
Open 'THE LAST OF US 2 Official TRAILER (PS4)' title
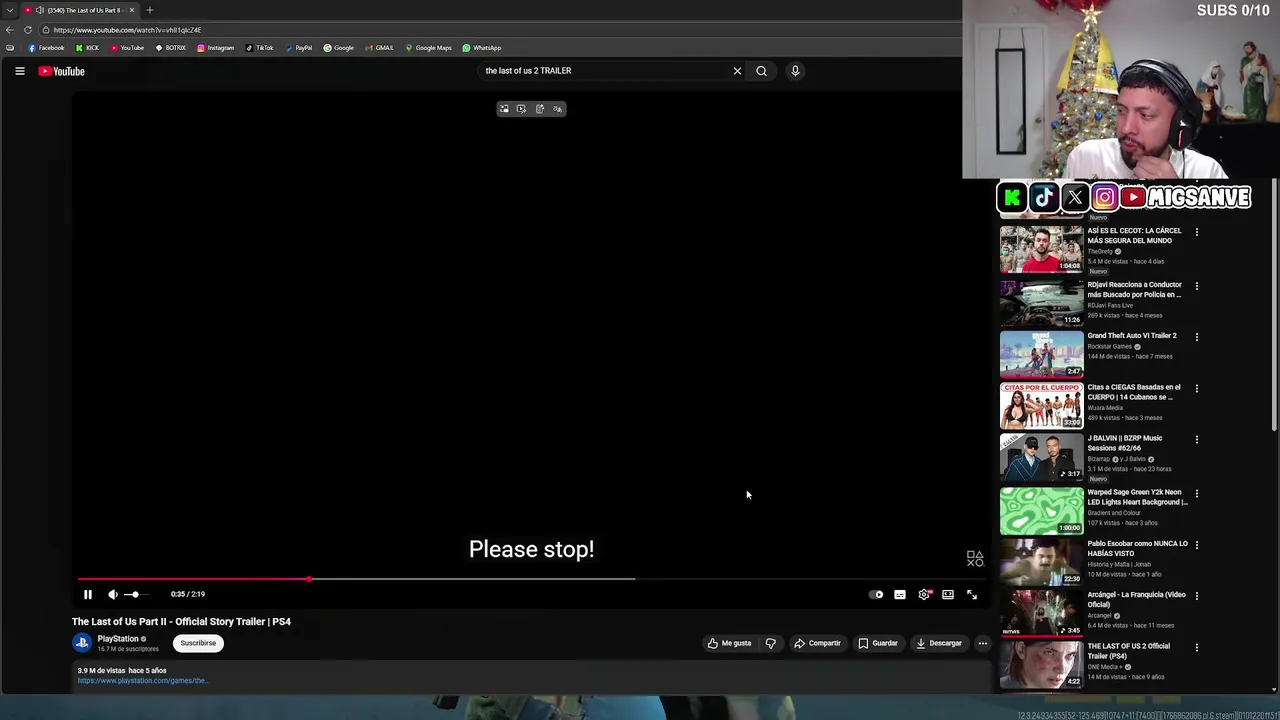point(1128,651)
